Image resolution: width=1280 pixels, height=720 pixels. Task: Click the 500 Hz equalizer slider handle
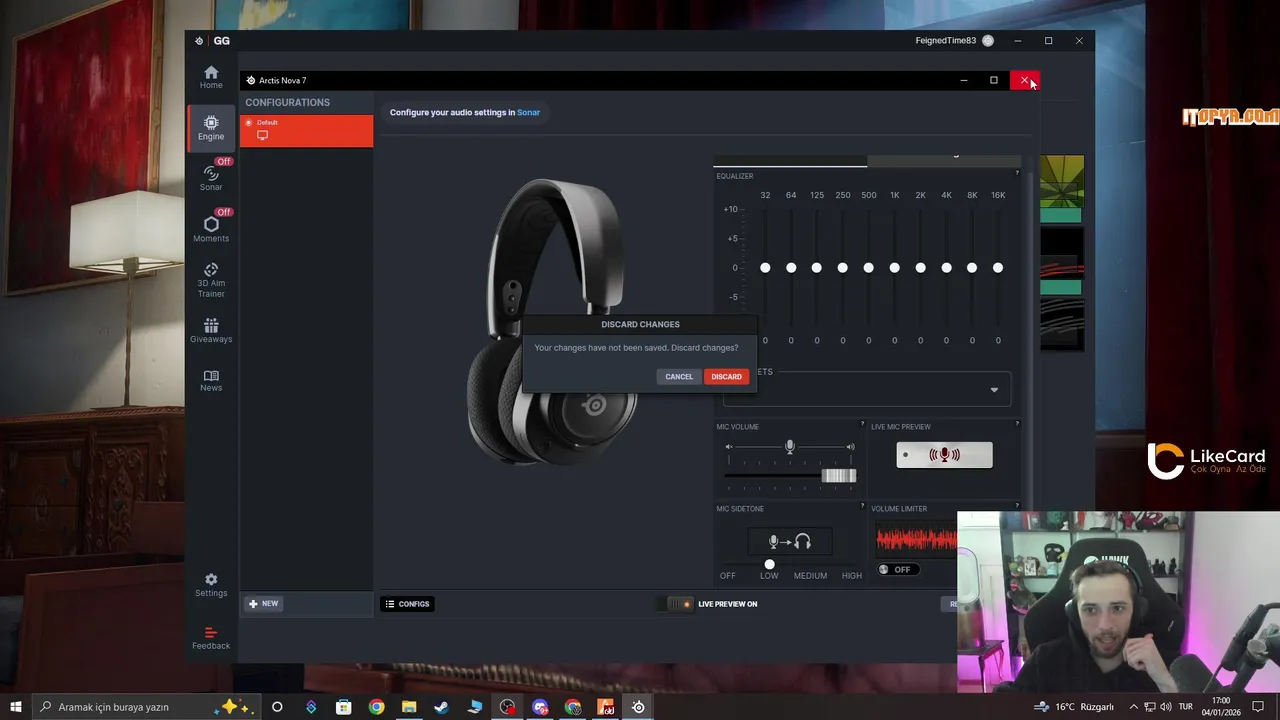(x=869, y=268)
